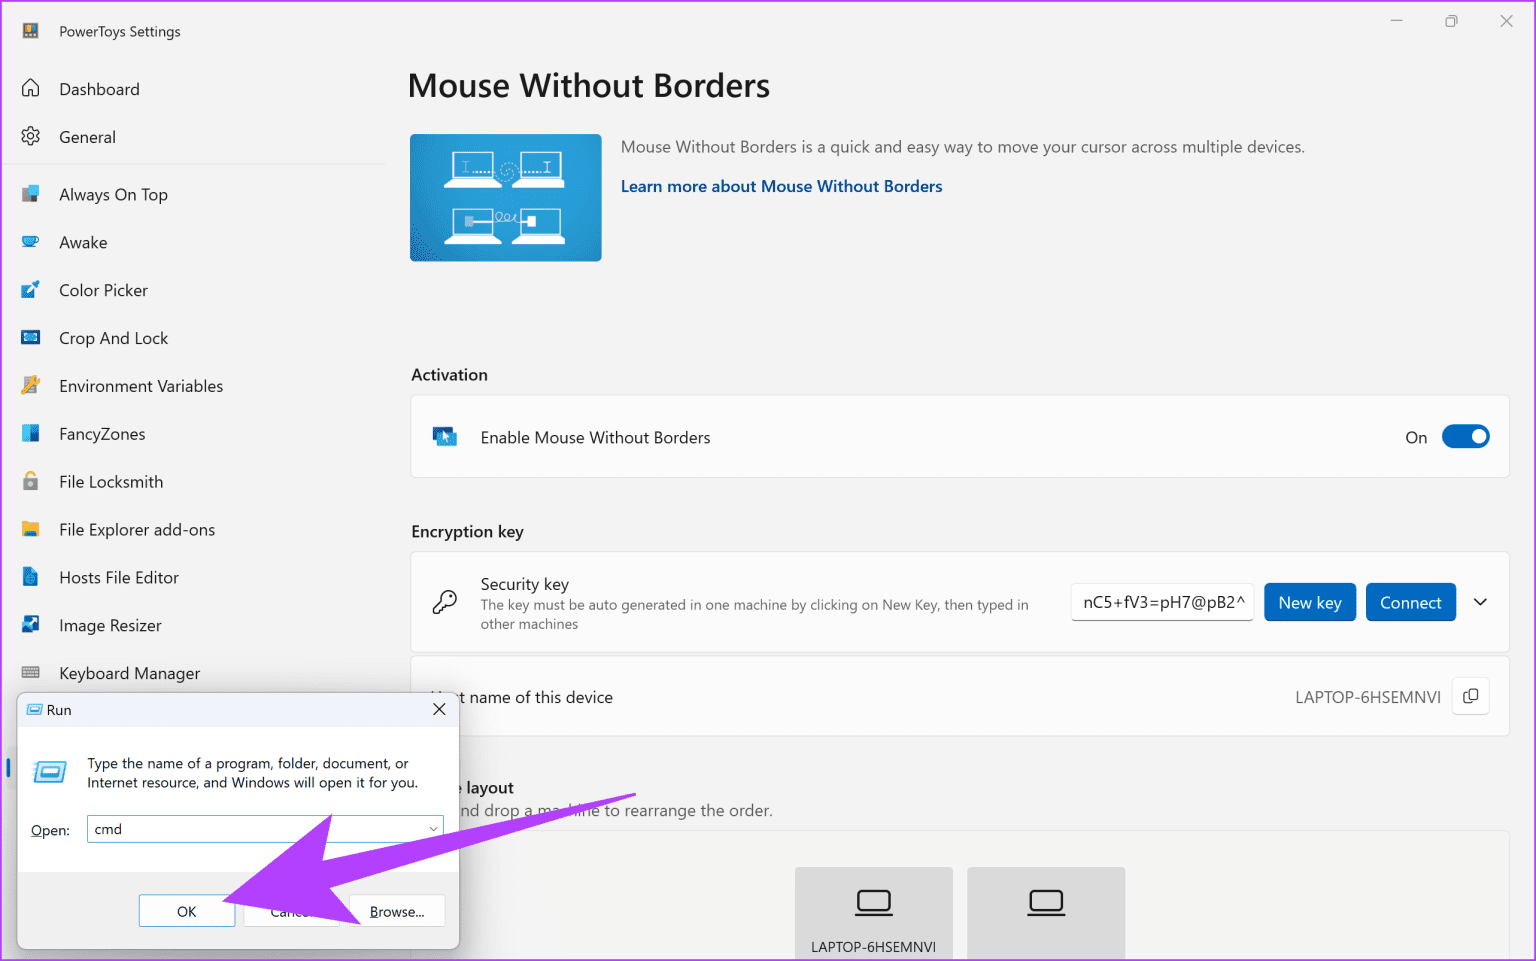This screenshot has height=961, width=1536.
Task: Select the Crop And Lock icon
Action: point(30,337)
